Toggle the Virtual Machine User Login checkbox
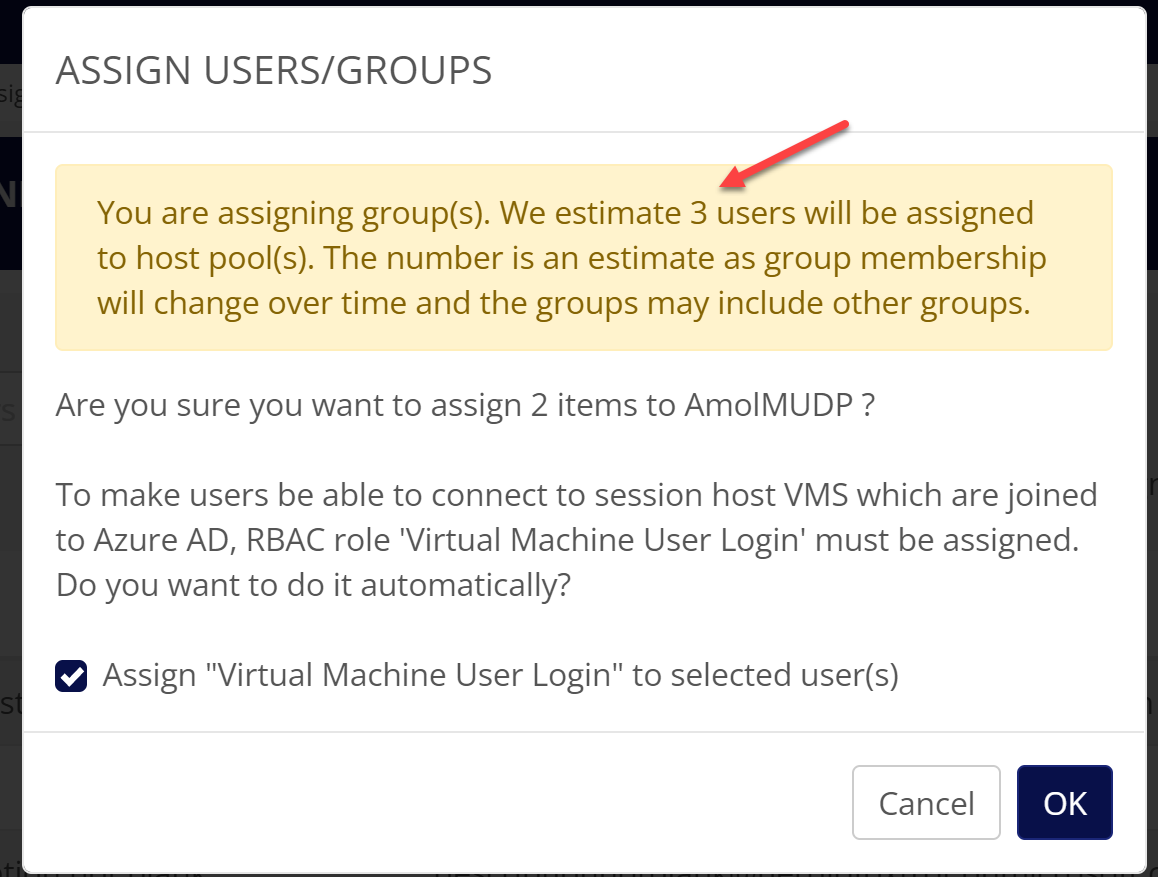This screenshot has width=1158, height=877. (71, 676)
